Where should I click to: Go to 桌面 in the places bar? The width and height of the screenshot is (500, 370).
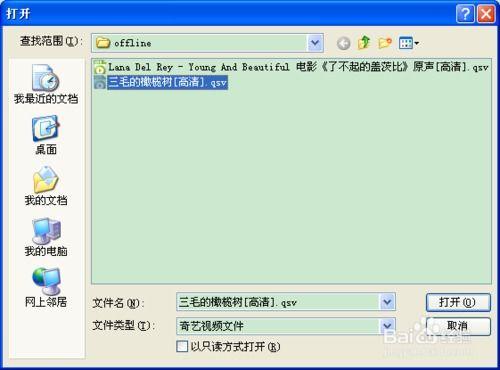[x=46, y=135]
